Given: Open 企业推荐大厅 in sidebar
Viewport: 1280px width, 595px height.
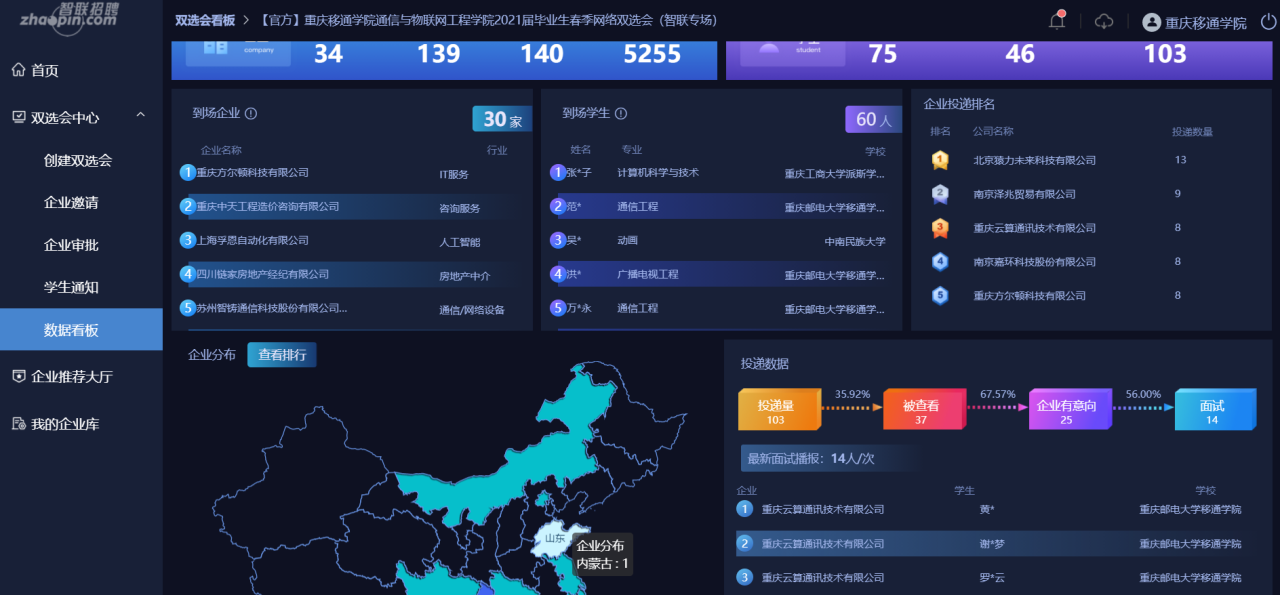Looking at the screenshot, I should (x=72, y=377).
